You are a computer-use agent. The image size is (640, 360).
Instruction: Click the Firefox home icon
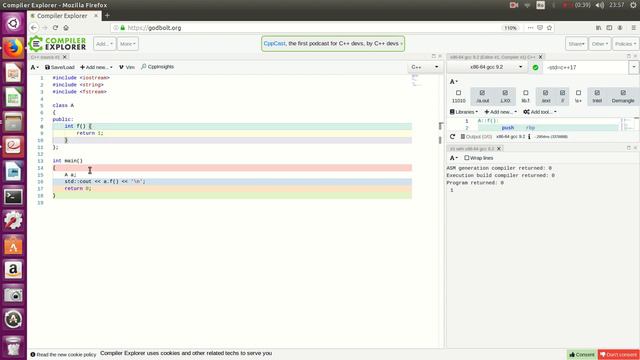[x=66, y=28]
